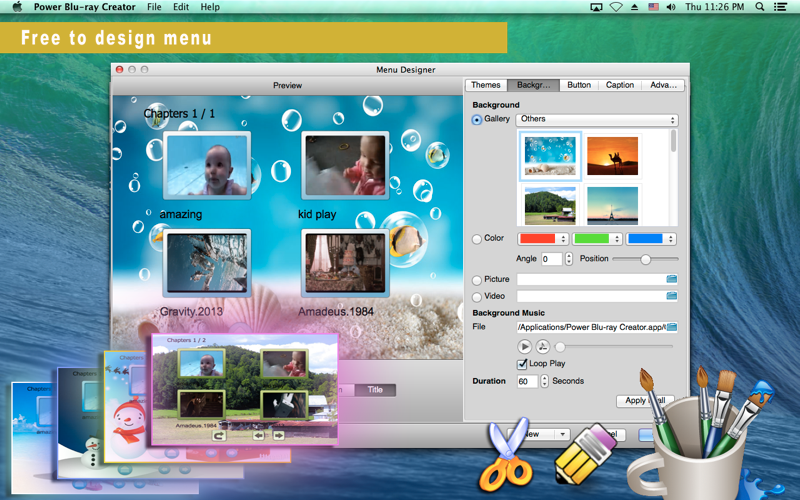Click the music playback progress slider
Image resolution: width=800 pixels, height=500 pixels.
click(x=614, y=347)
